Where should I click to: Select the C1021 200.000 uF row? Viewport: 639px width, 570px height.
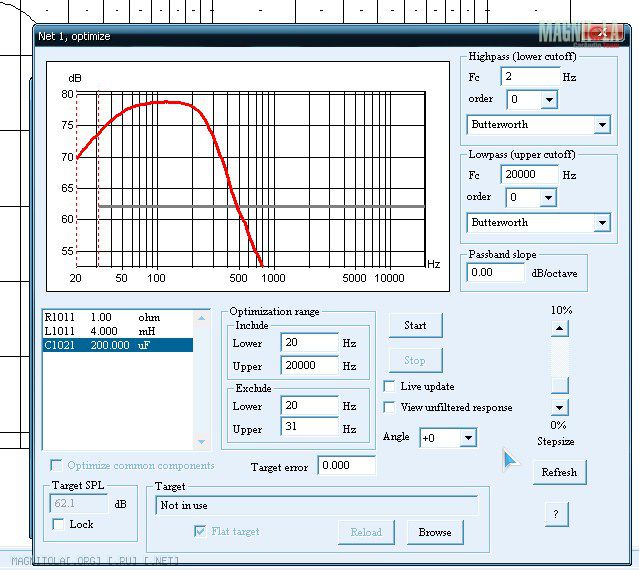click(x=117, y=345)
